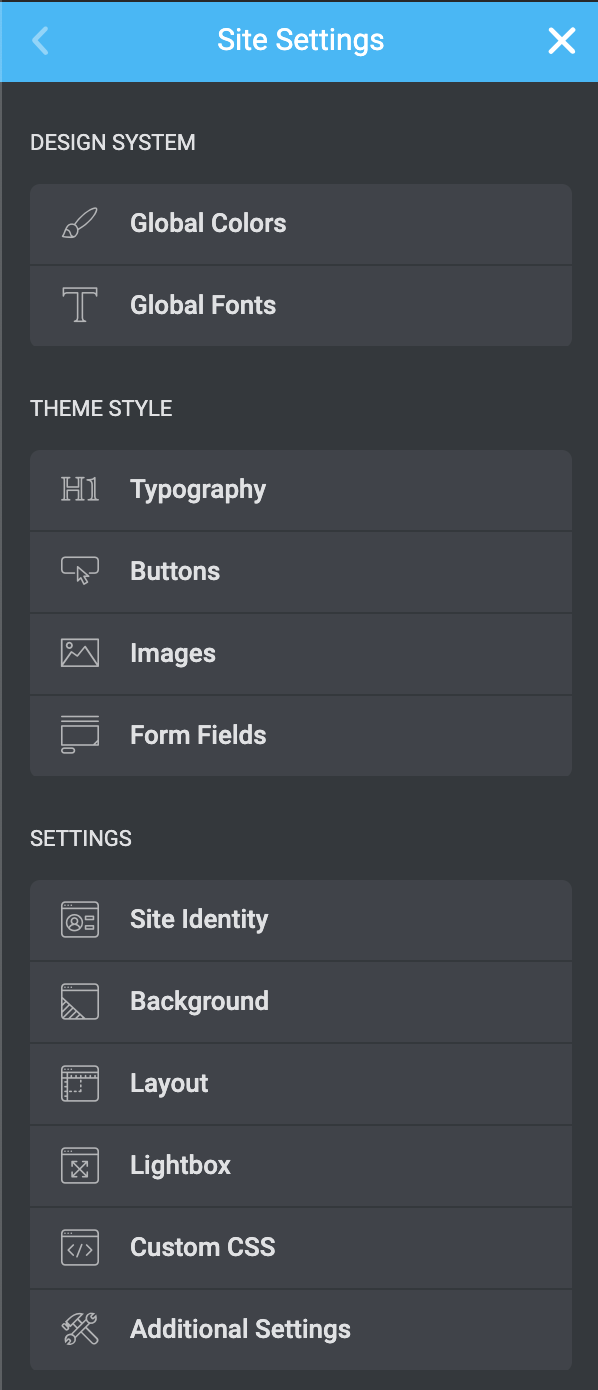Click the Form Fields icon
598x1390 pixels.
click(80, 736)
